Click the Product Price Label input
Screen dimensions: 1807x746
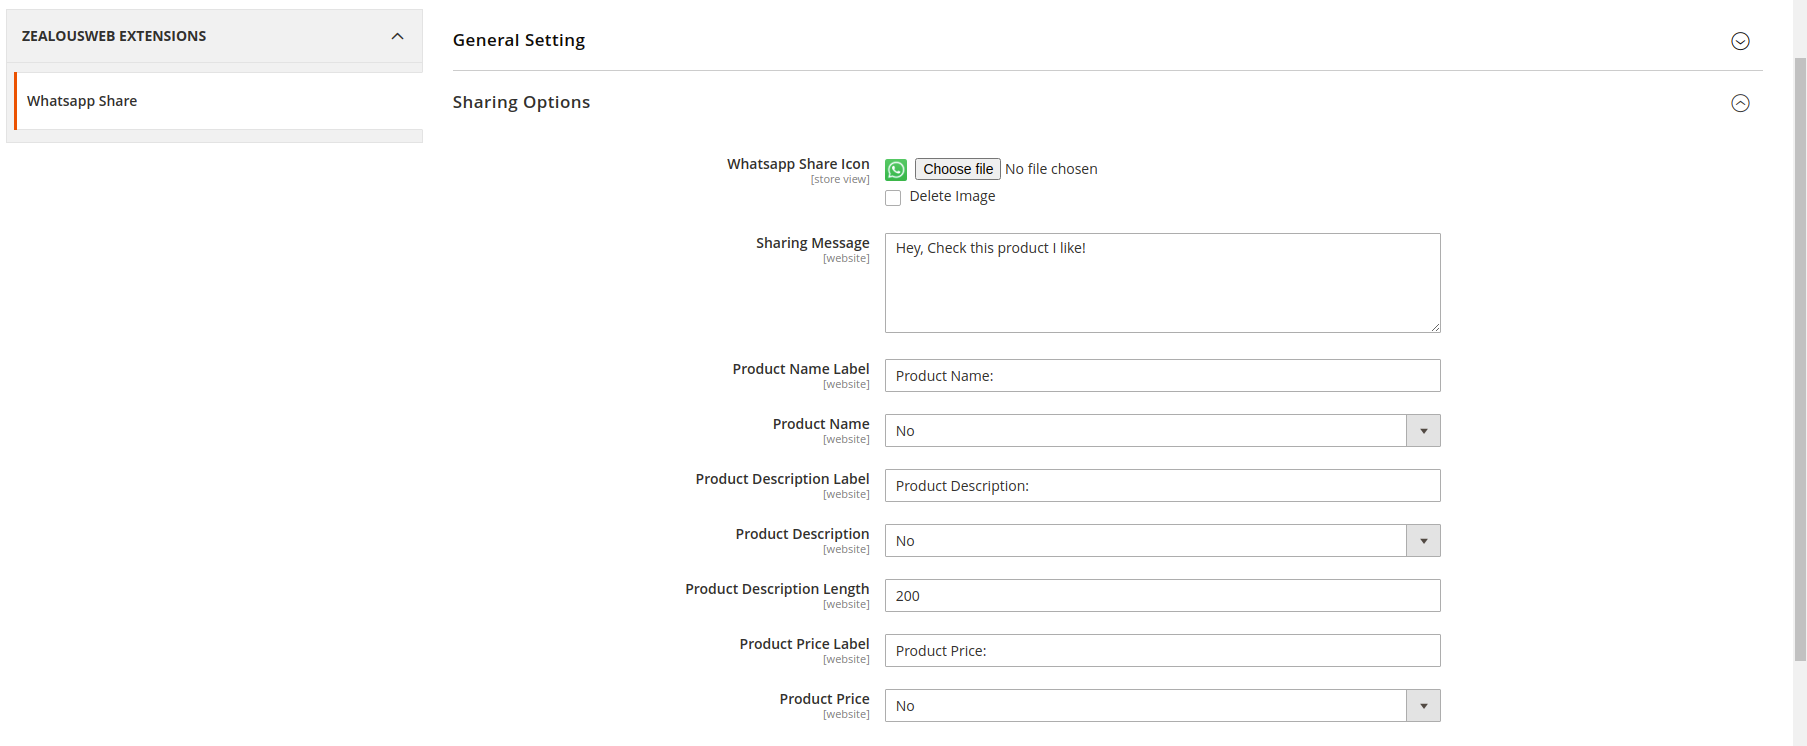[1162, 651]
